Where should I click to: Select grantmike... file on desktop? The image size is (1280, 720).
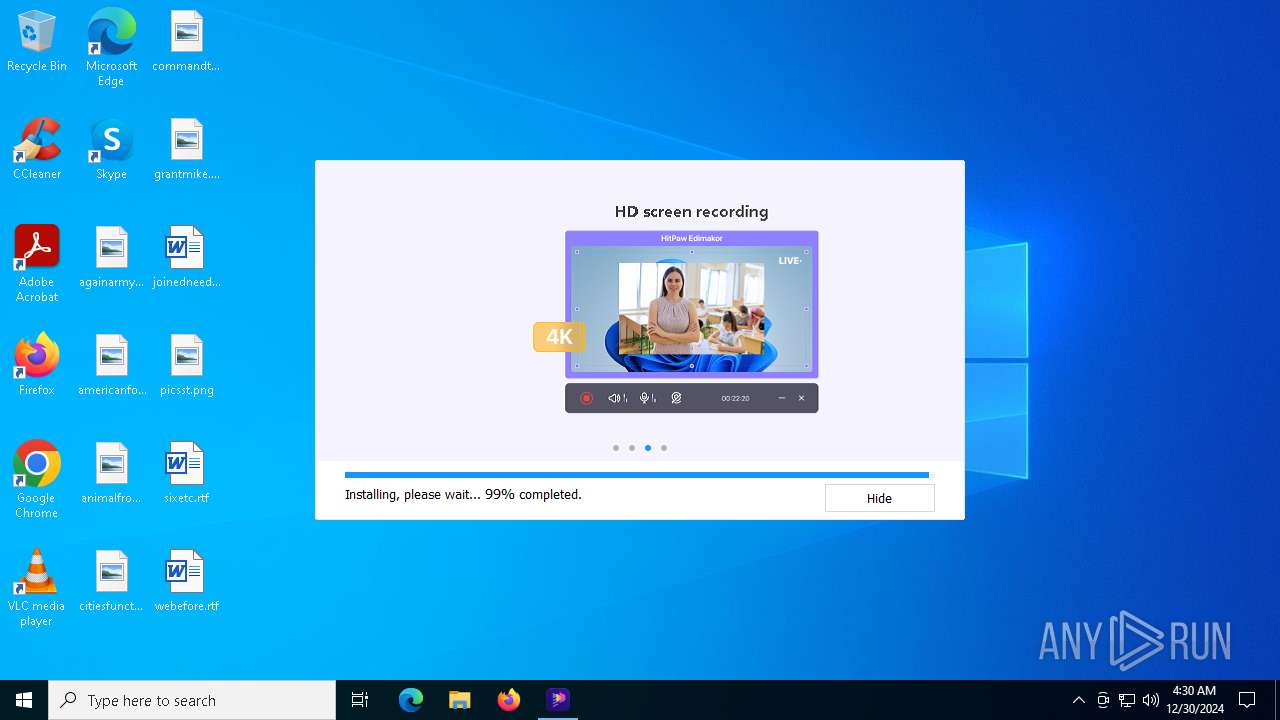coord(186,150)
